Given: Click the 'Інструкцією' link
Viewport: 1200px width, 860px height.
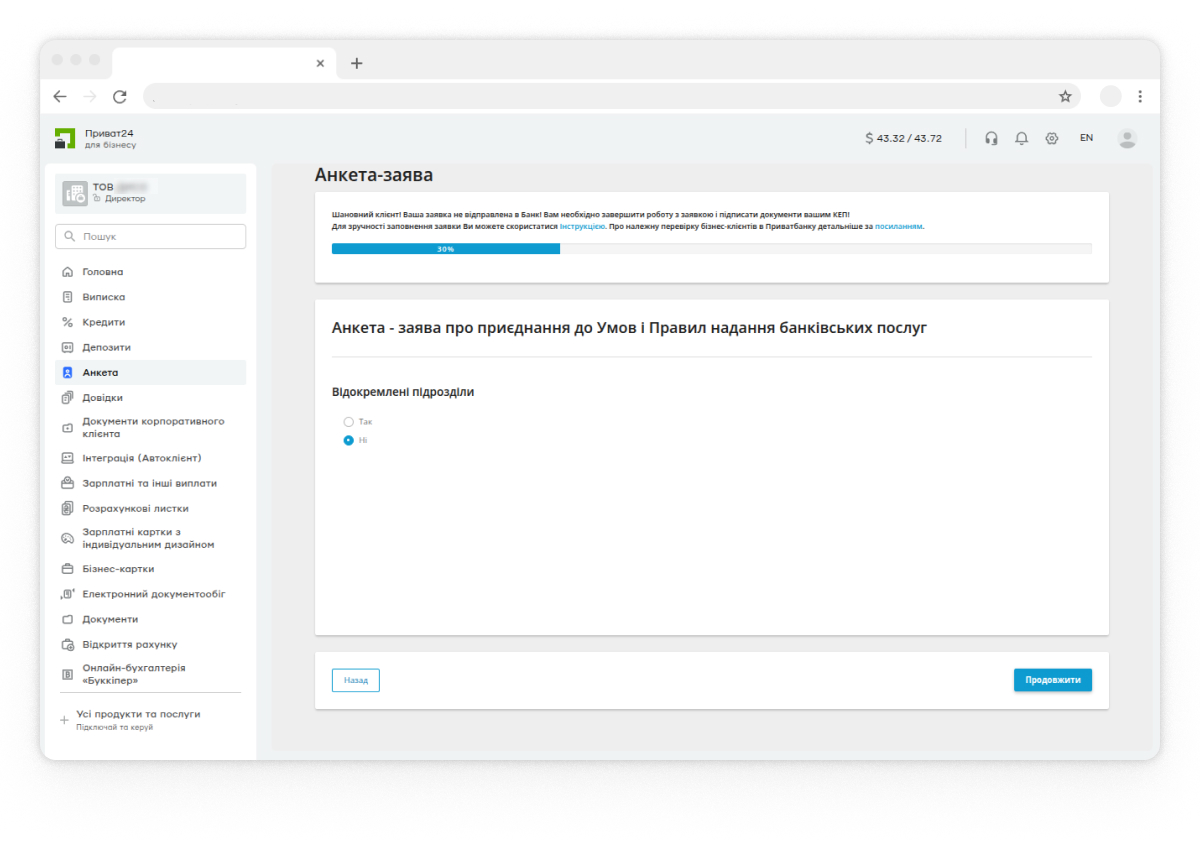Looking at the screenshot, I should (582, 227).
